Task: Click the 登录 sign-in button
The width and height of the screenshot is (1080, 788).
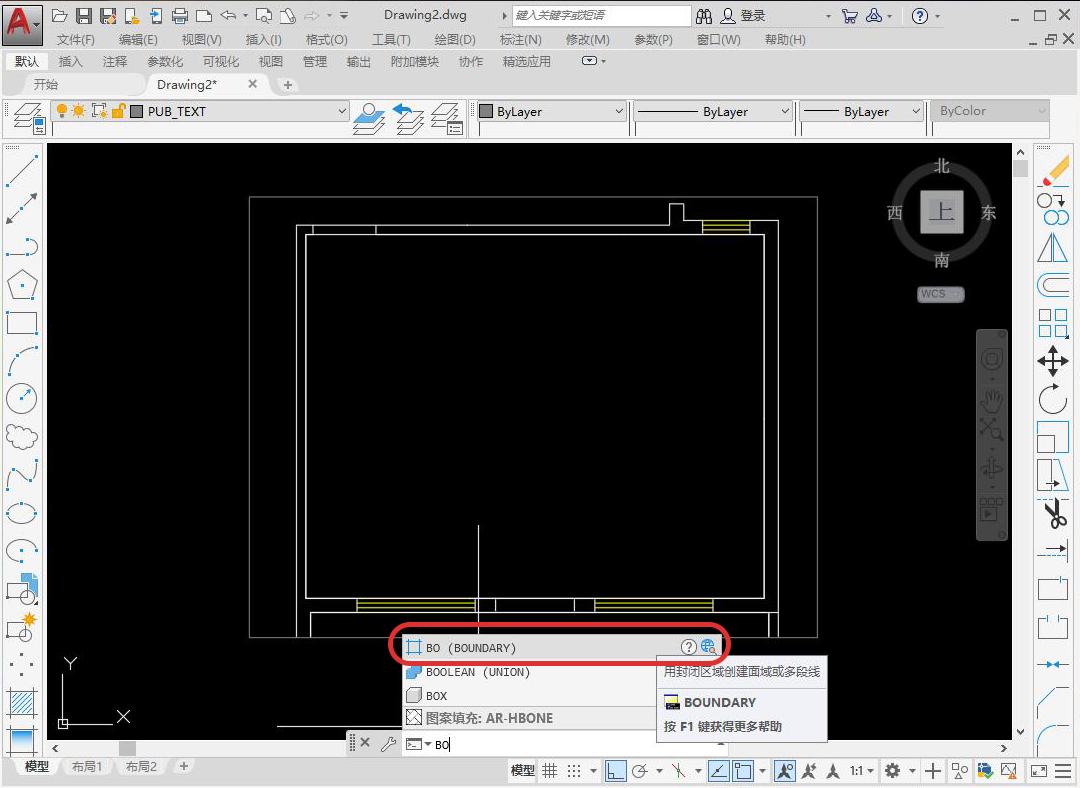Action: point(743,16)
